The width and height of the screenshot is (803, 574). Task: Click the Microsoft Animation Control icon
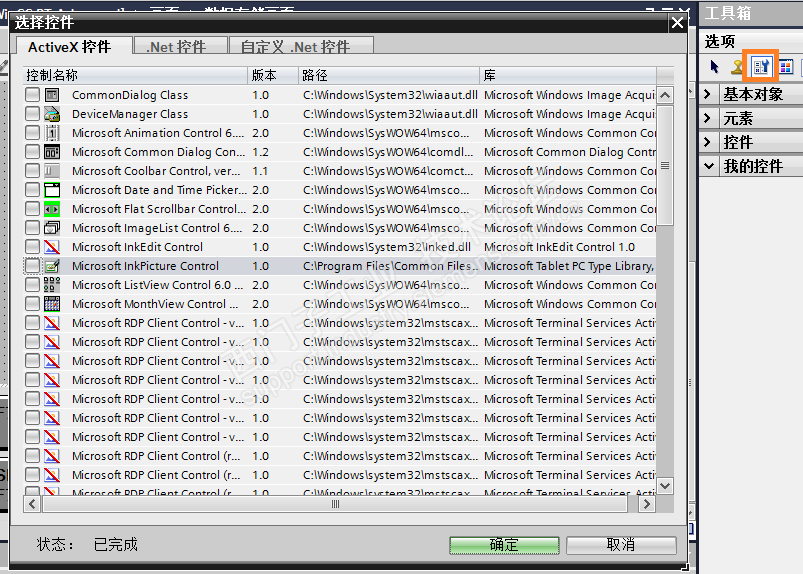point(52,133)
